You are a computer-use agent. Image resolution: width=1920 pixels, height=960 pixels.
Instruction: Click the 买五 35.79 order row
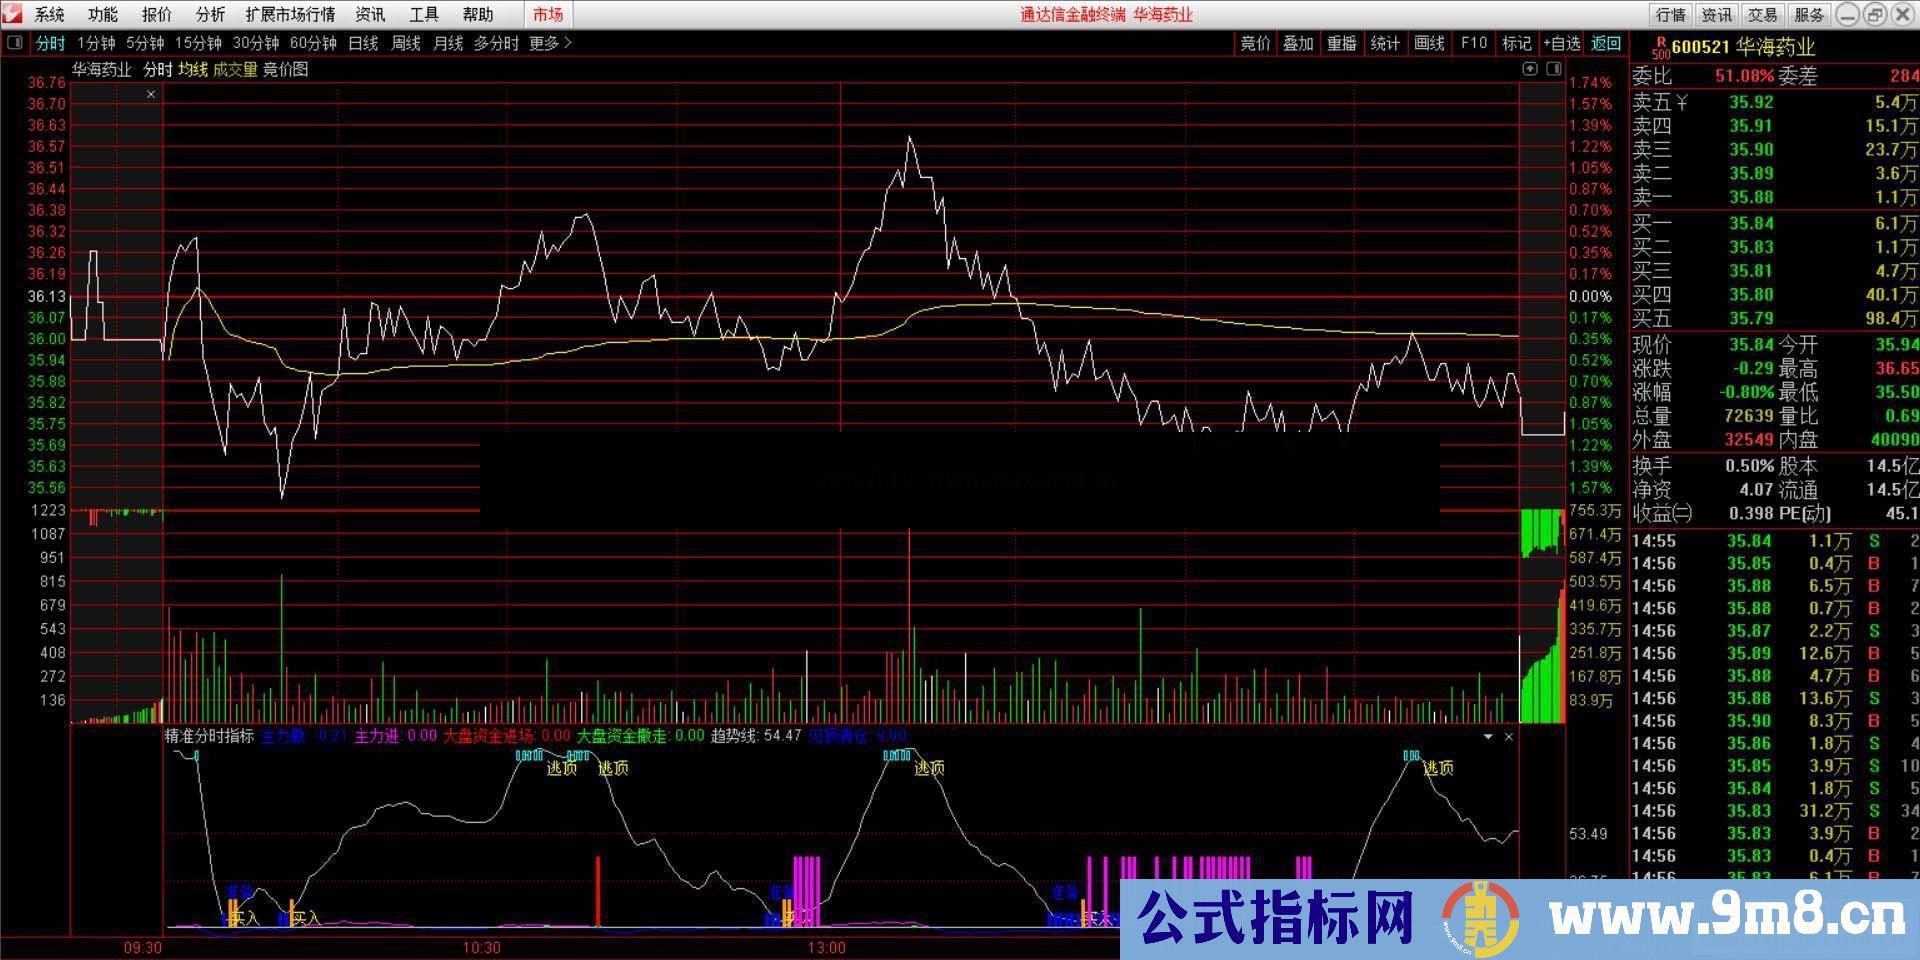point(1775,318)
